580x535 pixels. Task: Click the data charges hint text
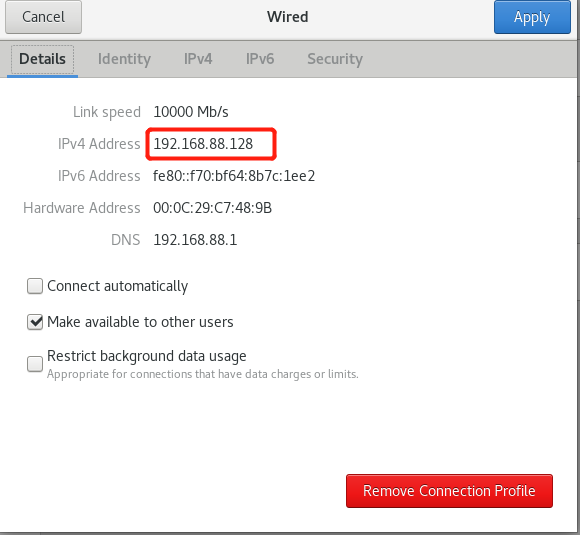[203, 374]
